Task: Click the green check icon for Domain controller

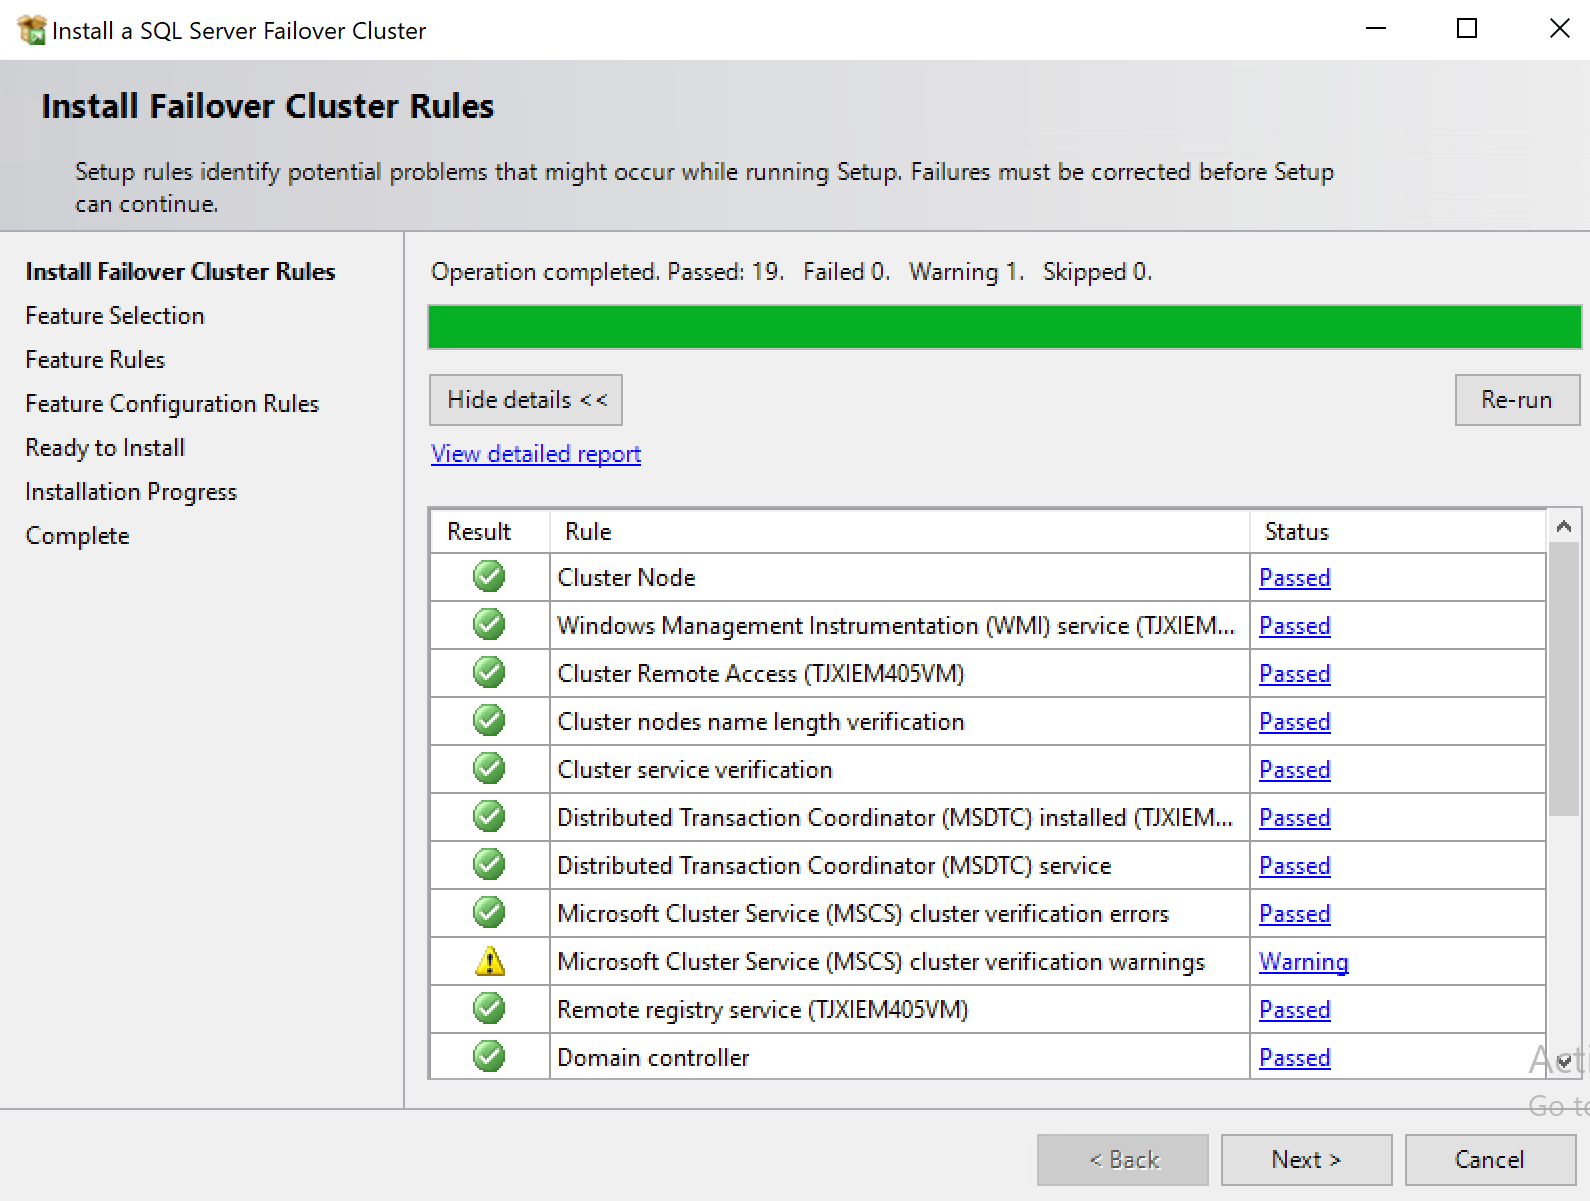Action: tap(489, 1056)
